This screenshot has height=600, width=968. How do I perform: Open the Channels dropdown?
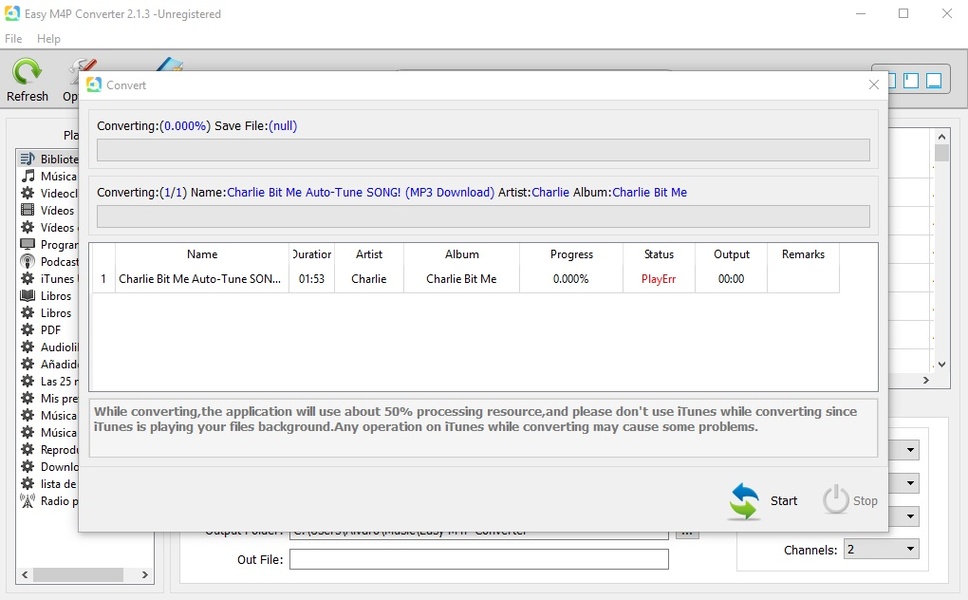(882, 549)
